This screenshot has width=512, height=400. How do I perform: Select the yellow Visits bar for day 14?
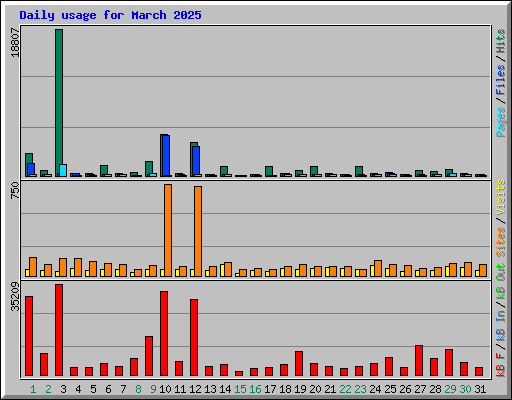222,270
